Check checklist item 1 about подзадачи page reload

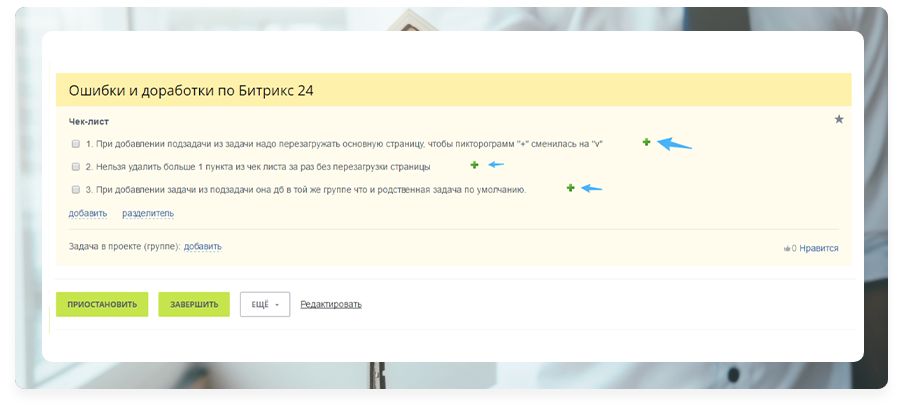(75, 143)
